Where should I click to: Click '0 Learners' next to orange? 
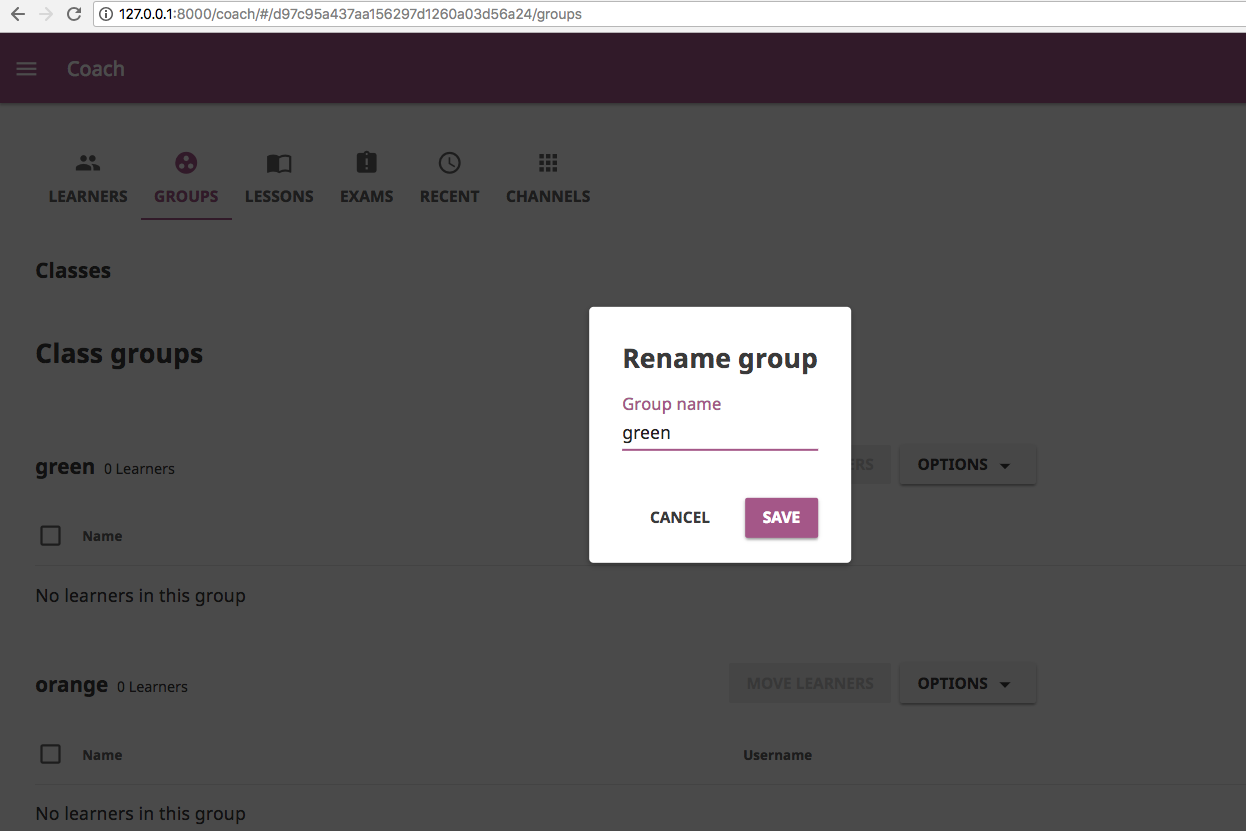(x=152, y=687)
